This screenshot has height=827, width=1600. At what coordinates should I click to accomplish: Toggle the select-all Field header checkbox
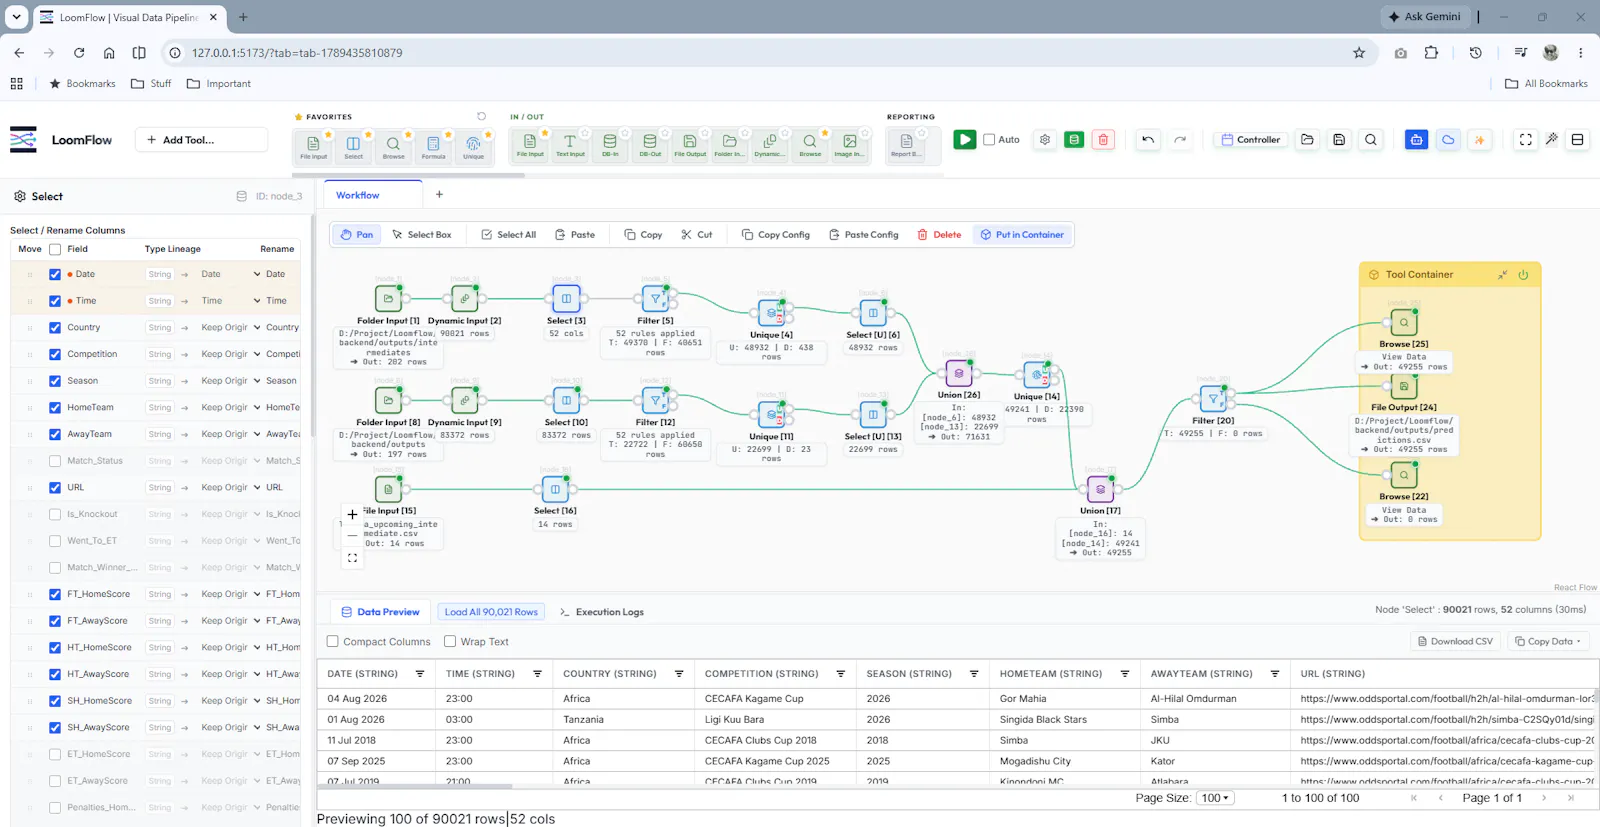[55, 249]
